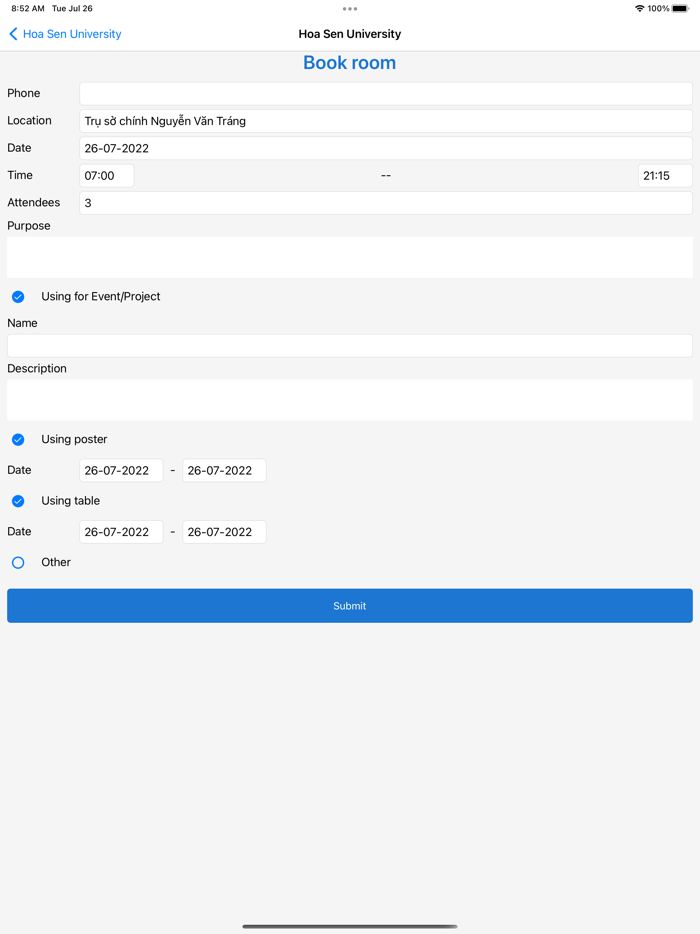Go back to Hoa Sen University
Image resolution: width=700 pixels, height=934 pixels.
click(65, 34)
